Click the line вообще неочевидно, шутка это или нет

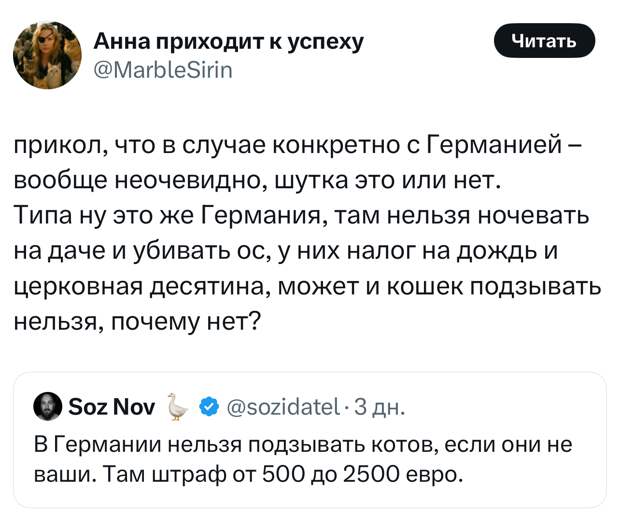pyautogui.click(x=258, y=181)
